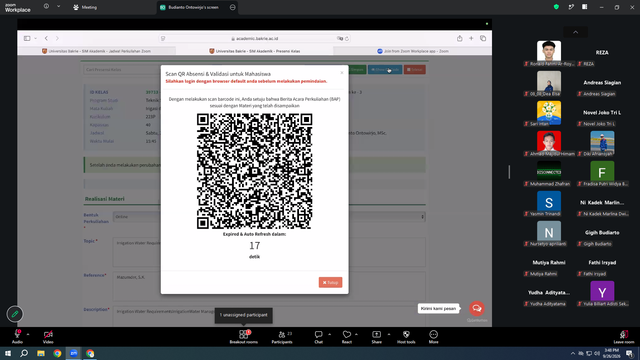Click the QR code image
This screenshot has width=640, height=360.
pos(255,171)
